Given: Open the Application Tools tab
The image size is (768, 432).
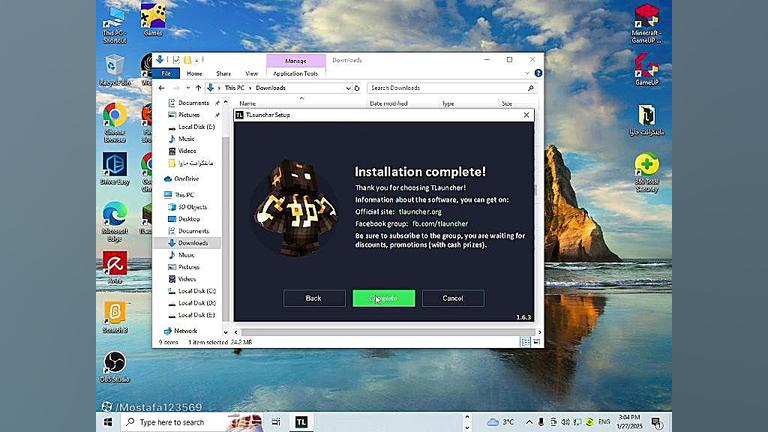Looking at the screenshot, I should [x=295, y=73].
